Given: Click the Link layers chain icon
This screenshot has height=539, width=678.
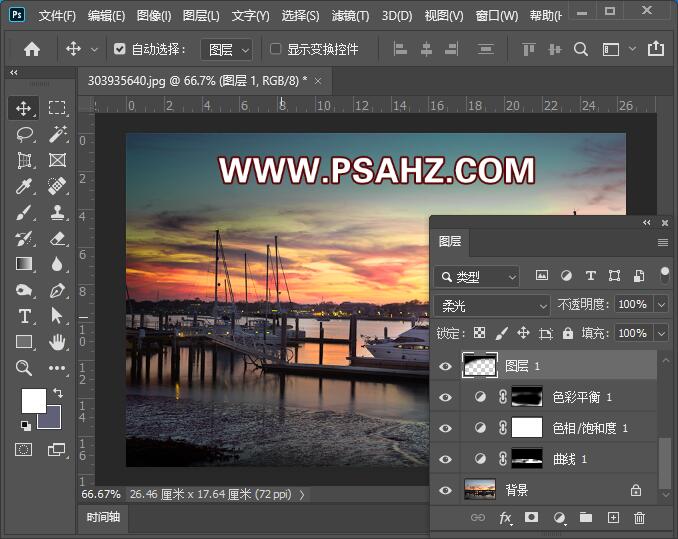Looking at the screenshot, I should coord(478,517).
